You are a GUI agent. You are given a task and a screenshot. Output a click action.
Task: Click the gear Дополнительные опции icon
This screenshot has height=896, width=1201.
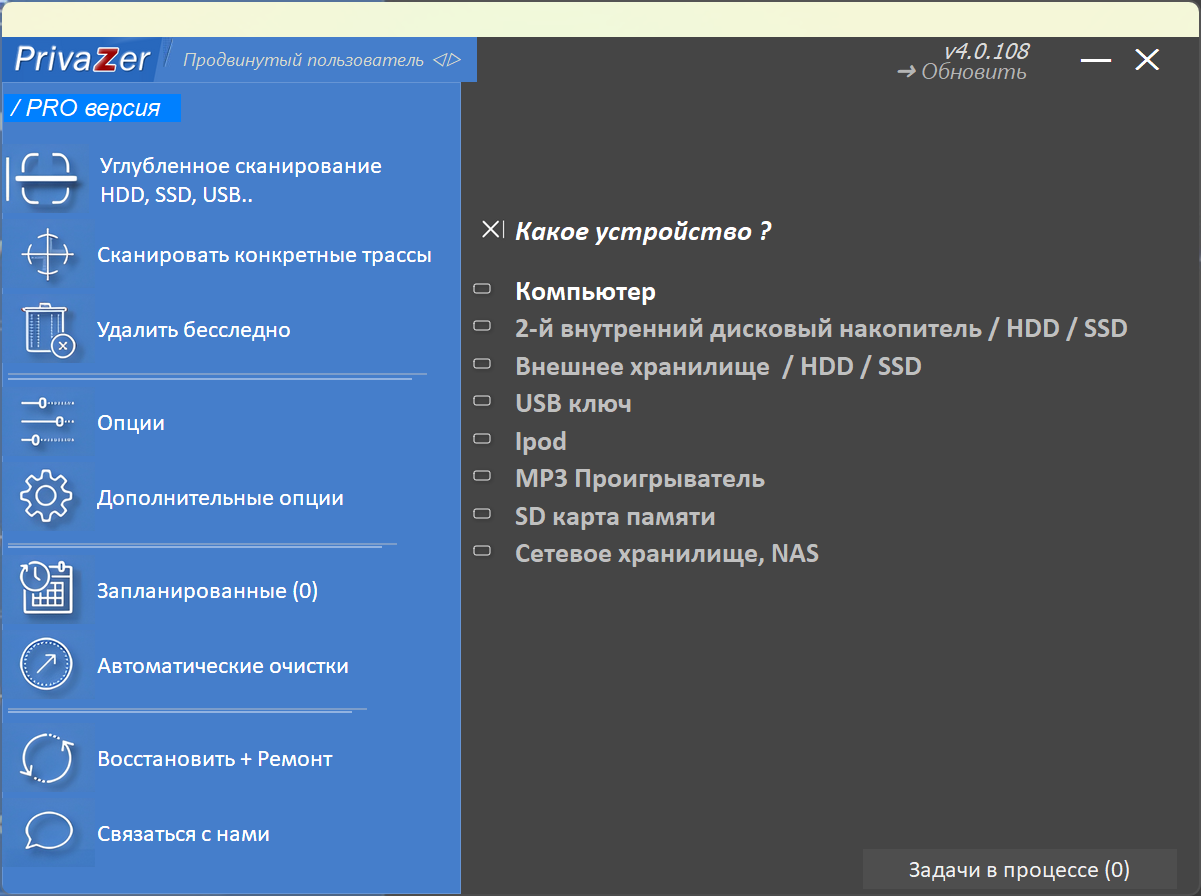47,498
